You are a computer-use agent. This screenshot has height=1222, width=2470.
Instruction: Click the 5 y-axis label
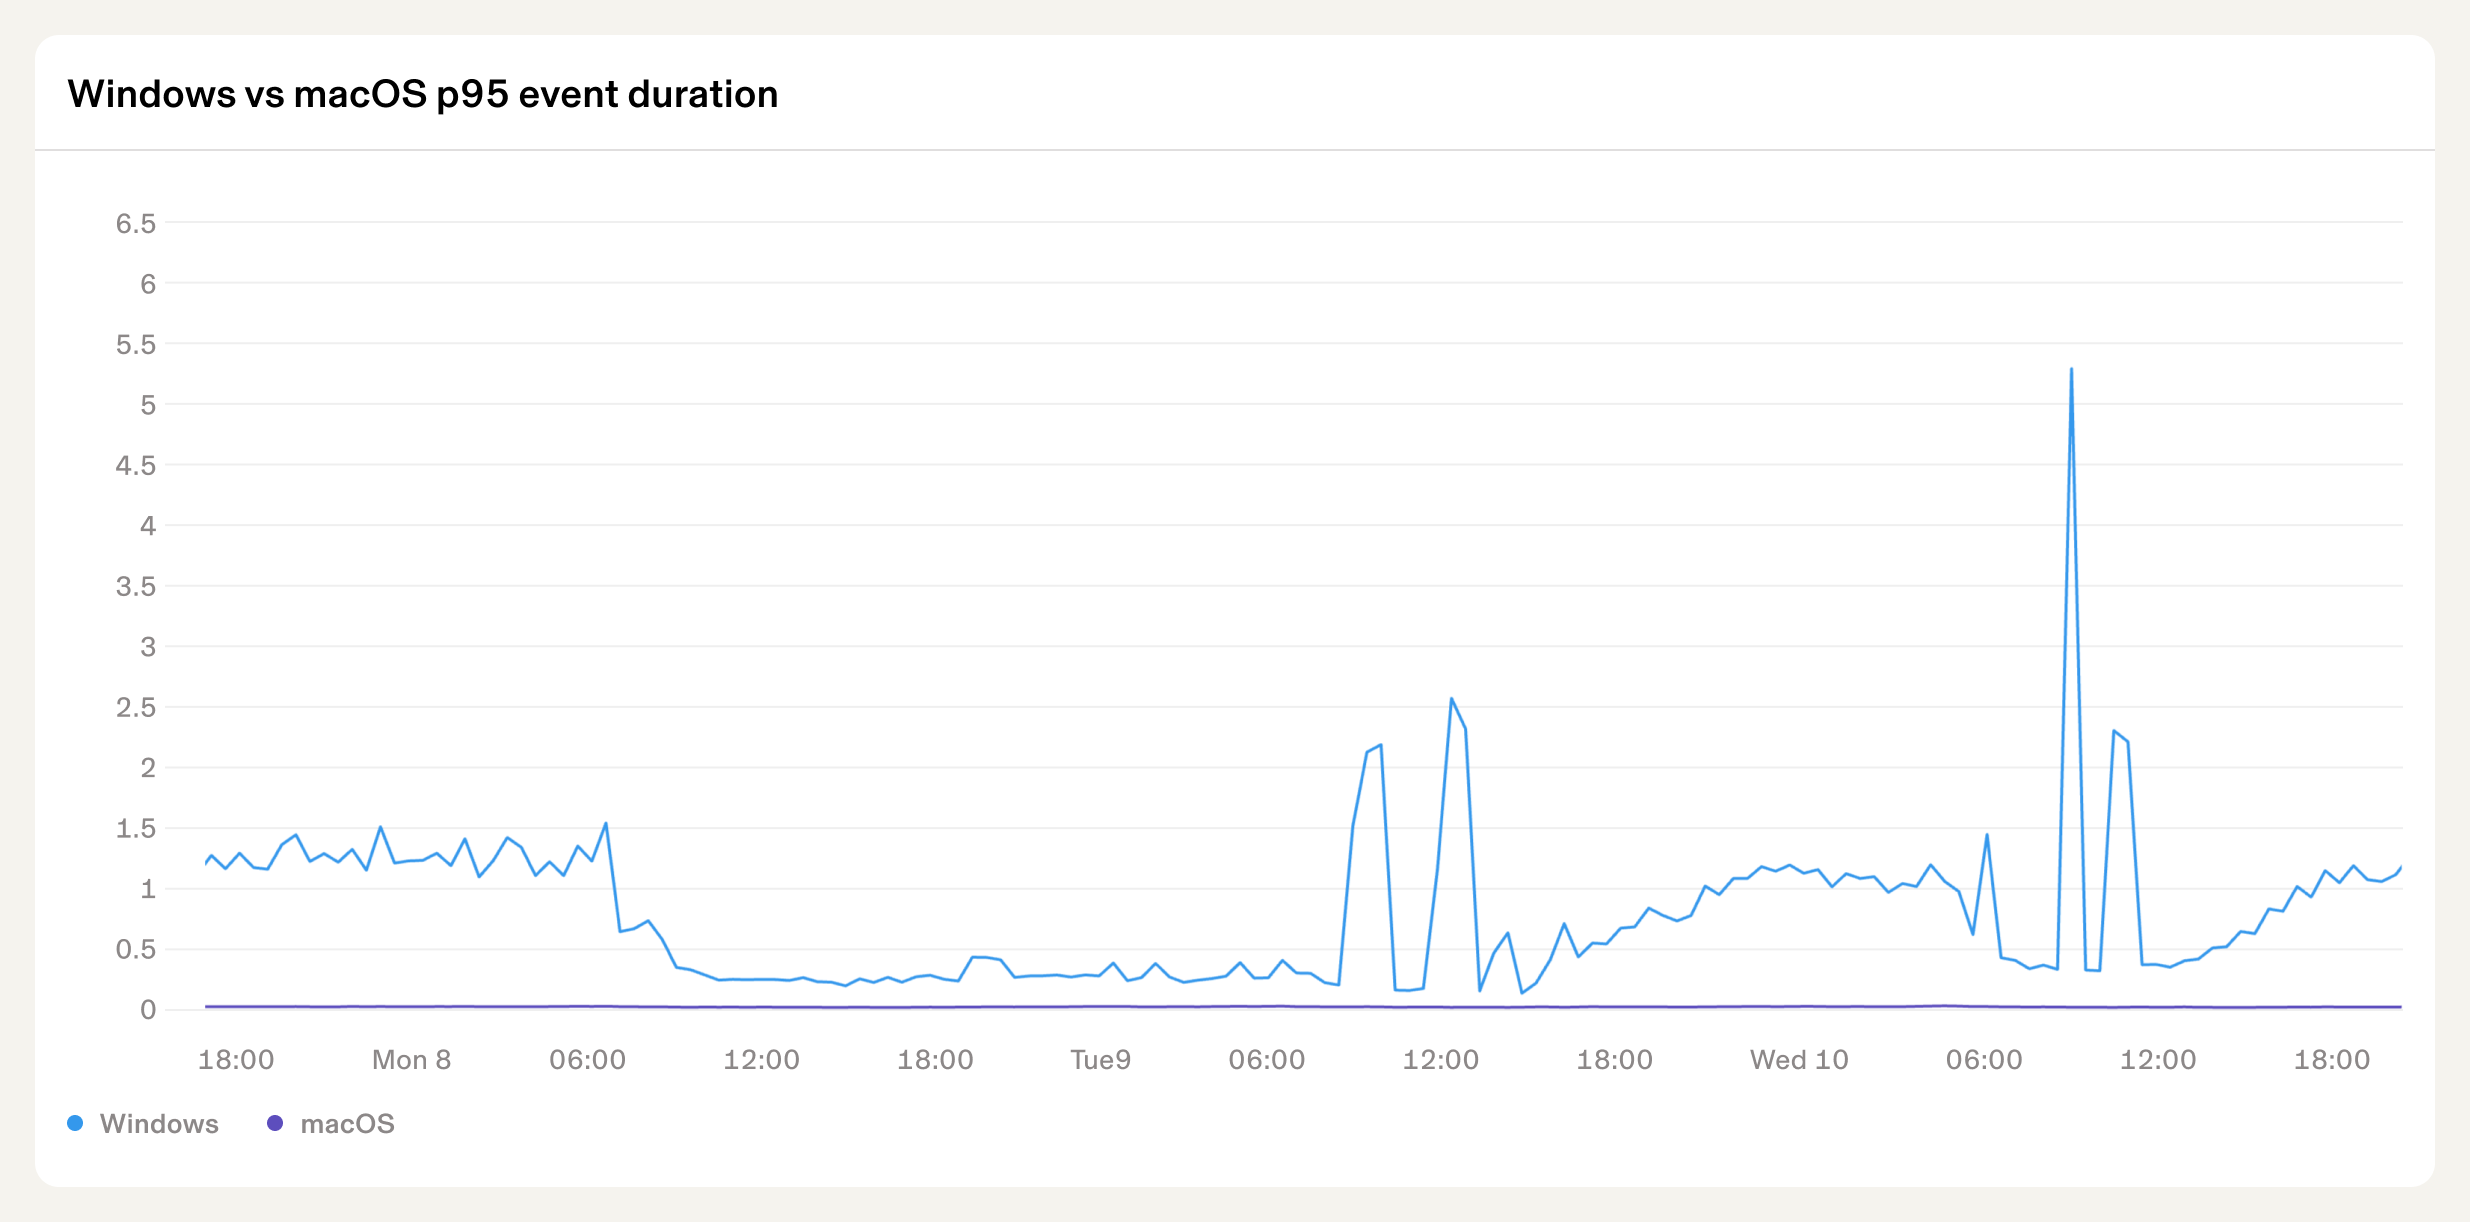pyautogui.click(x=148, y=405)
